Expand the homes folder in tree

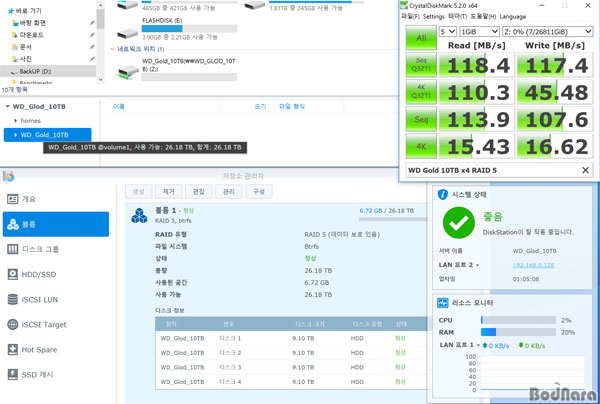point(16,121)
